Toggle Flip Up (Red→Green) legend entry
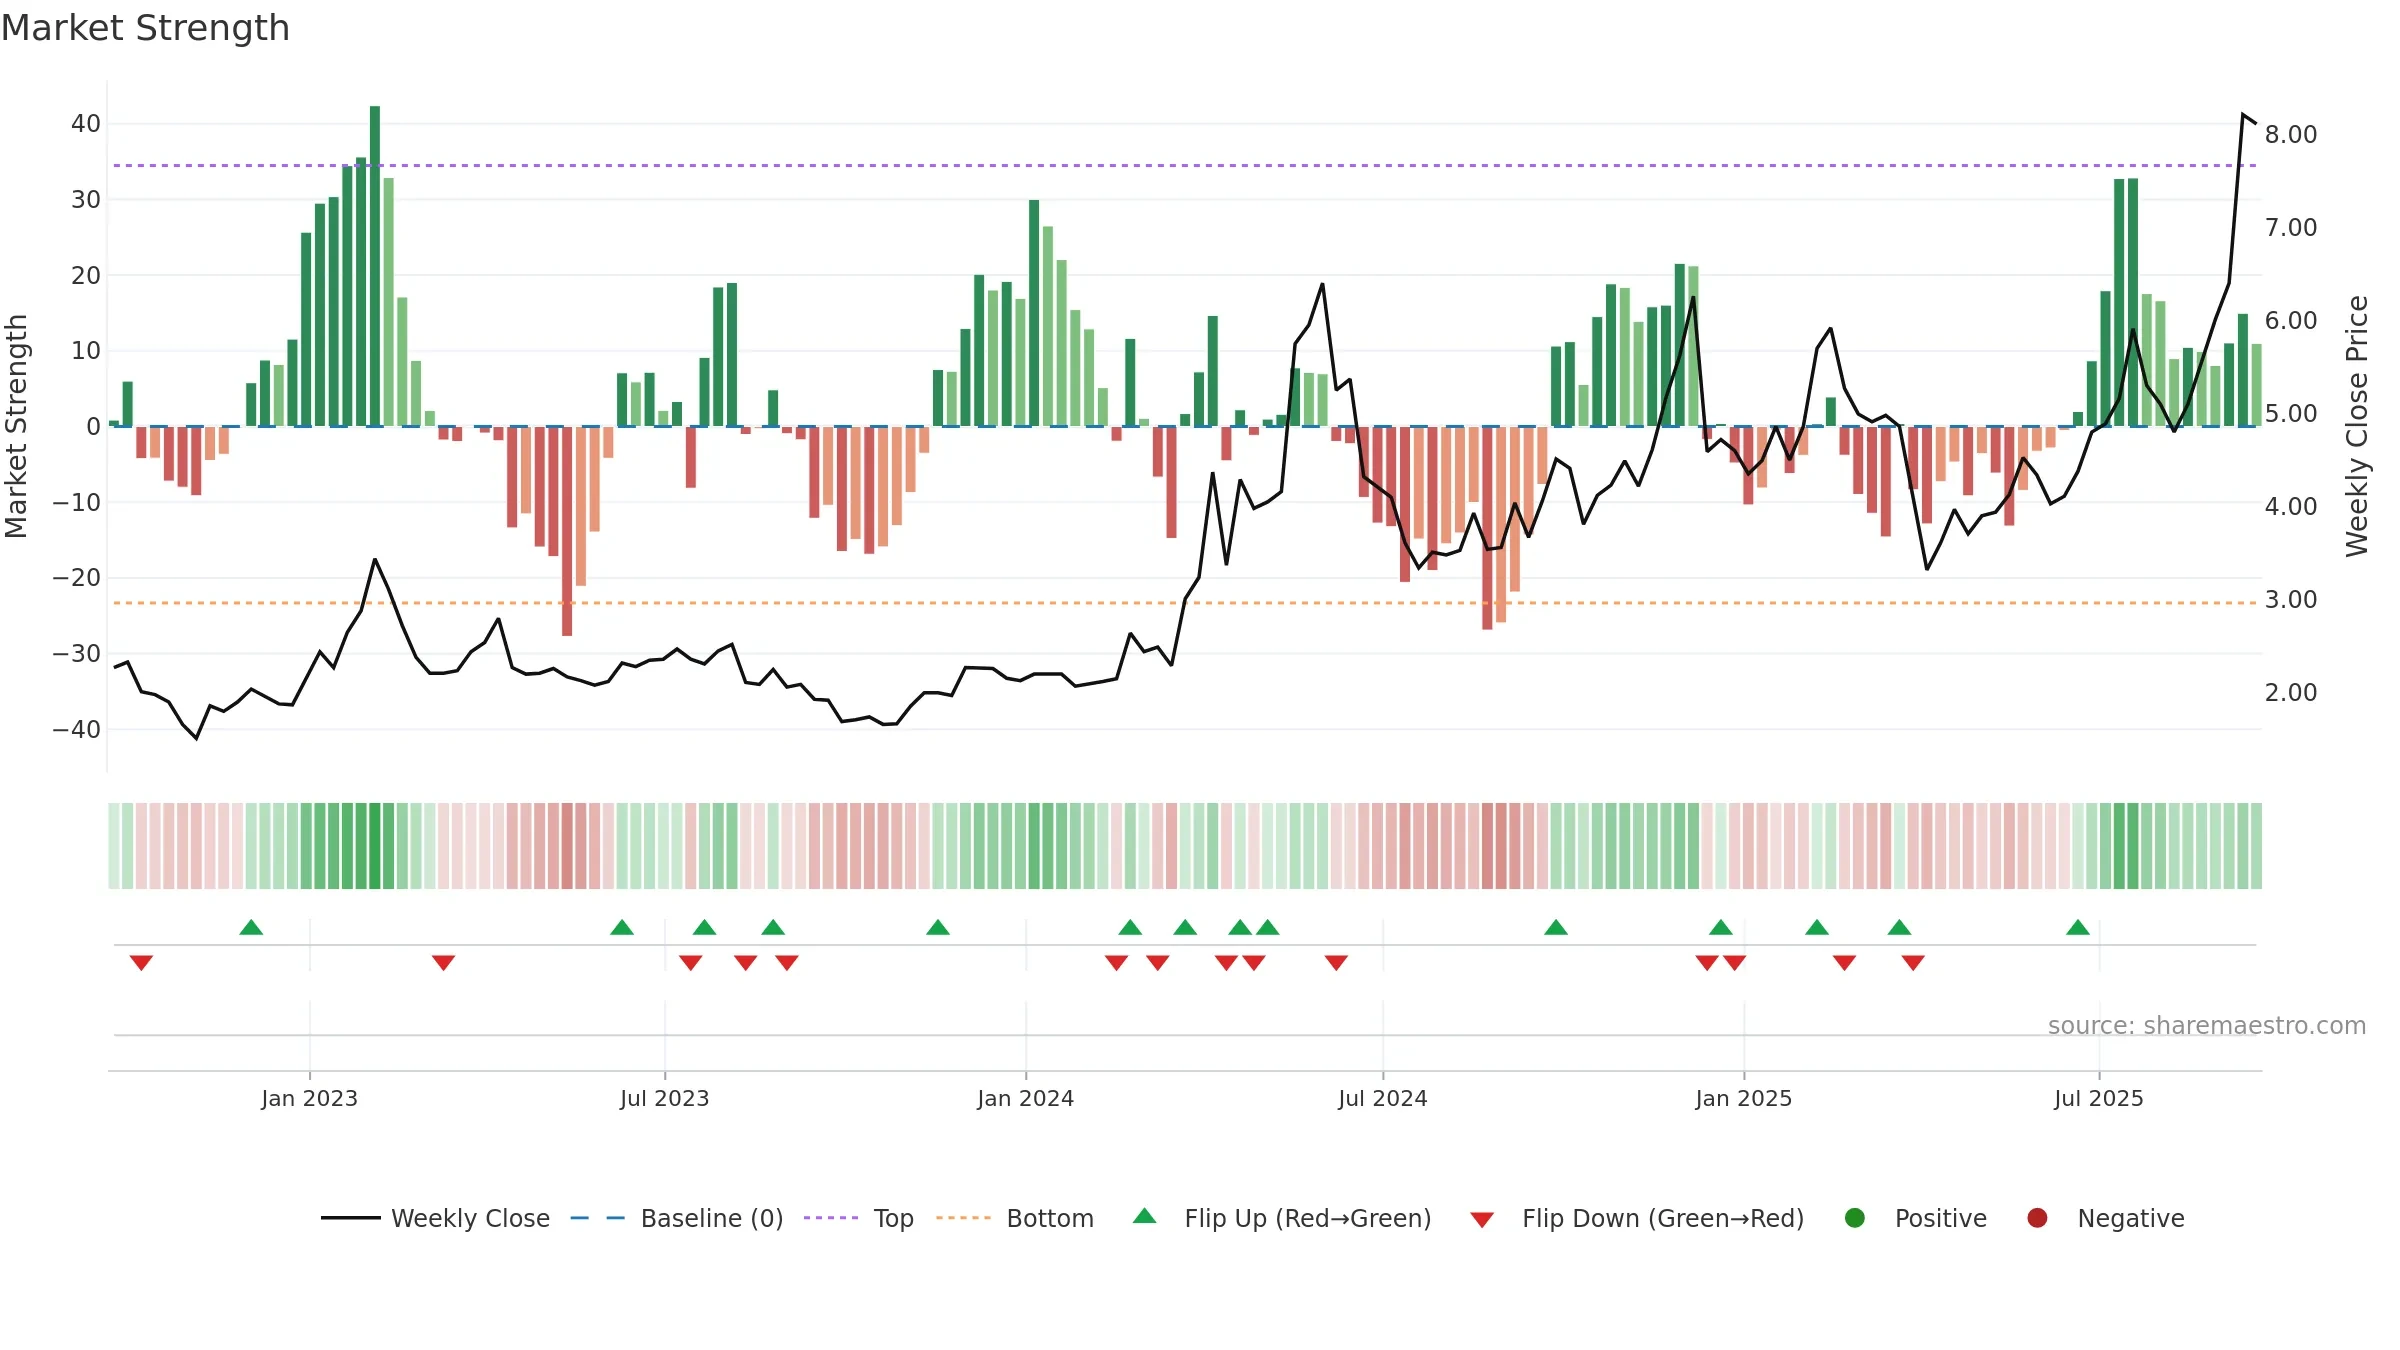The image size is (2400, 1350). (1281, 1218)
